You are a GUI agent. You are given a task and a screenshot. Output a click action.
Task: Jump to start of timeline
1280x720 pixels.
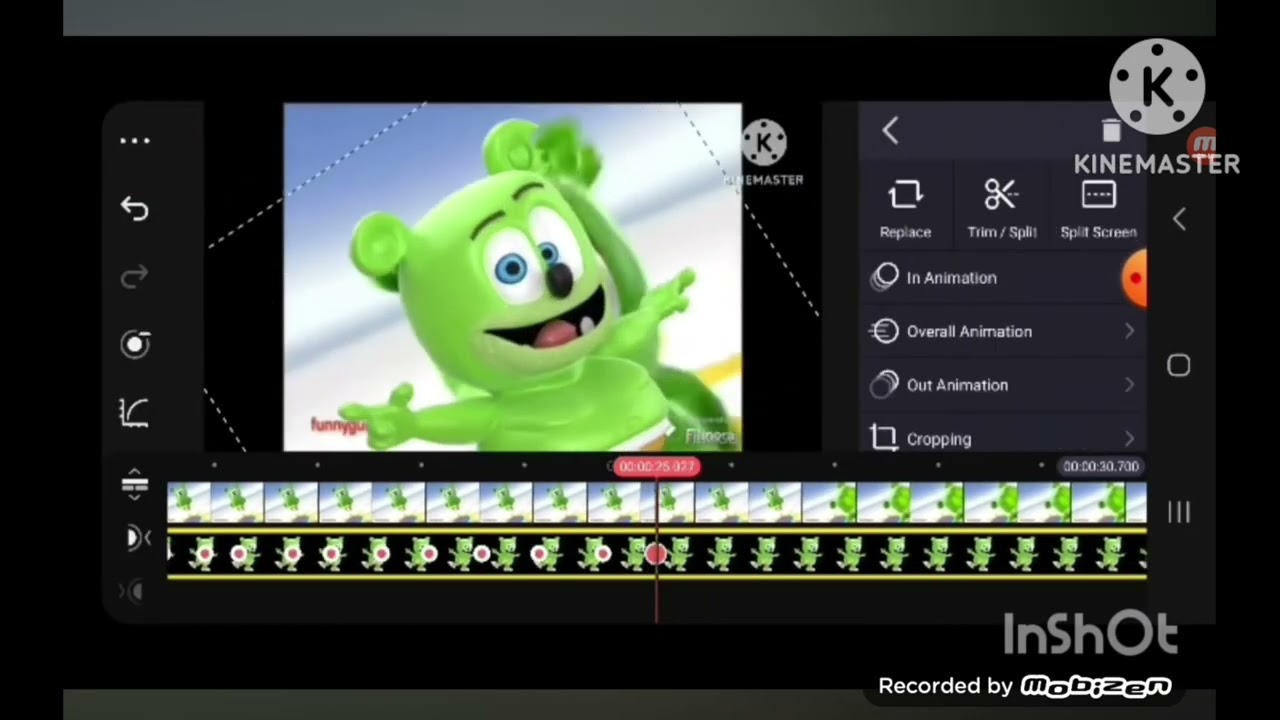[138, 539]
